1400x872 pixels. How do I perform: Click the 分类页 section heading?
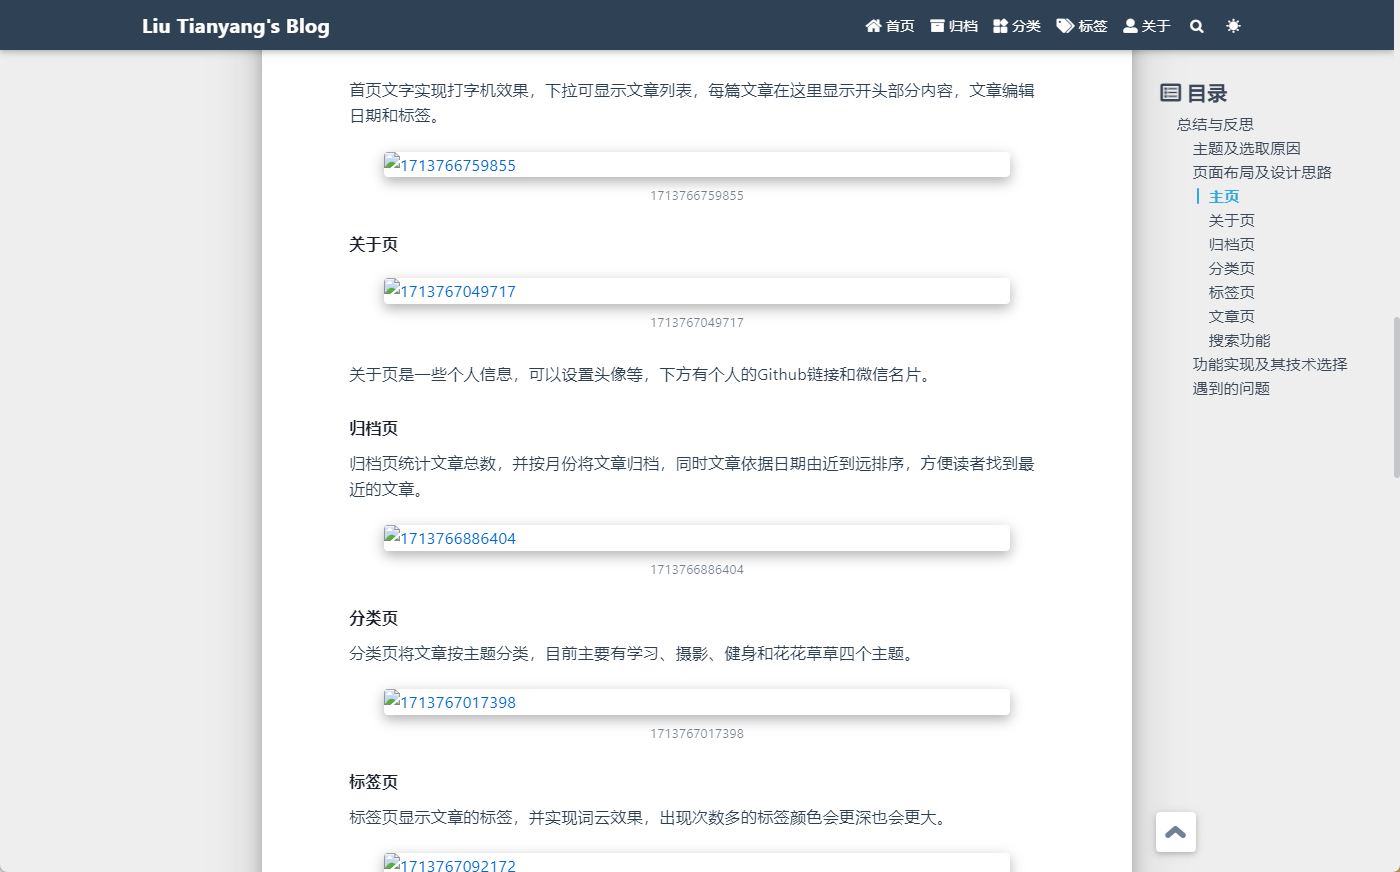pyautogui.click(x=373, y=618)
